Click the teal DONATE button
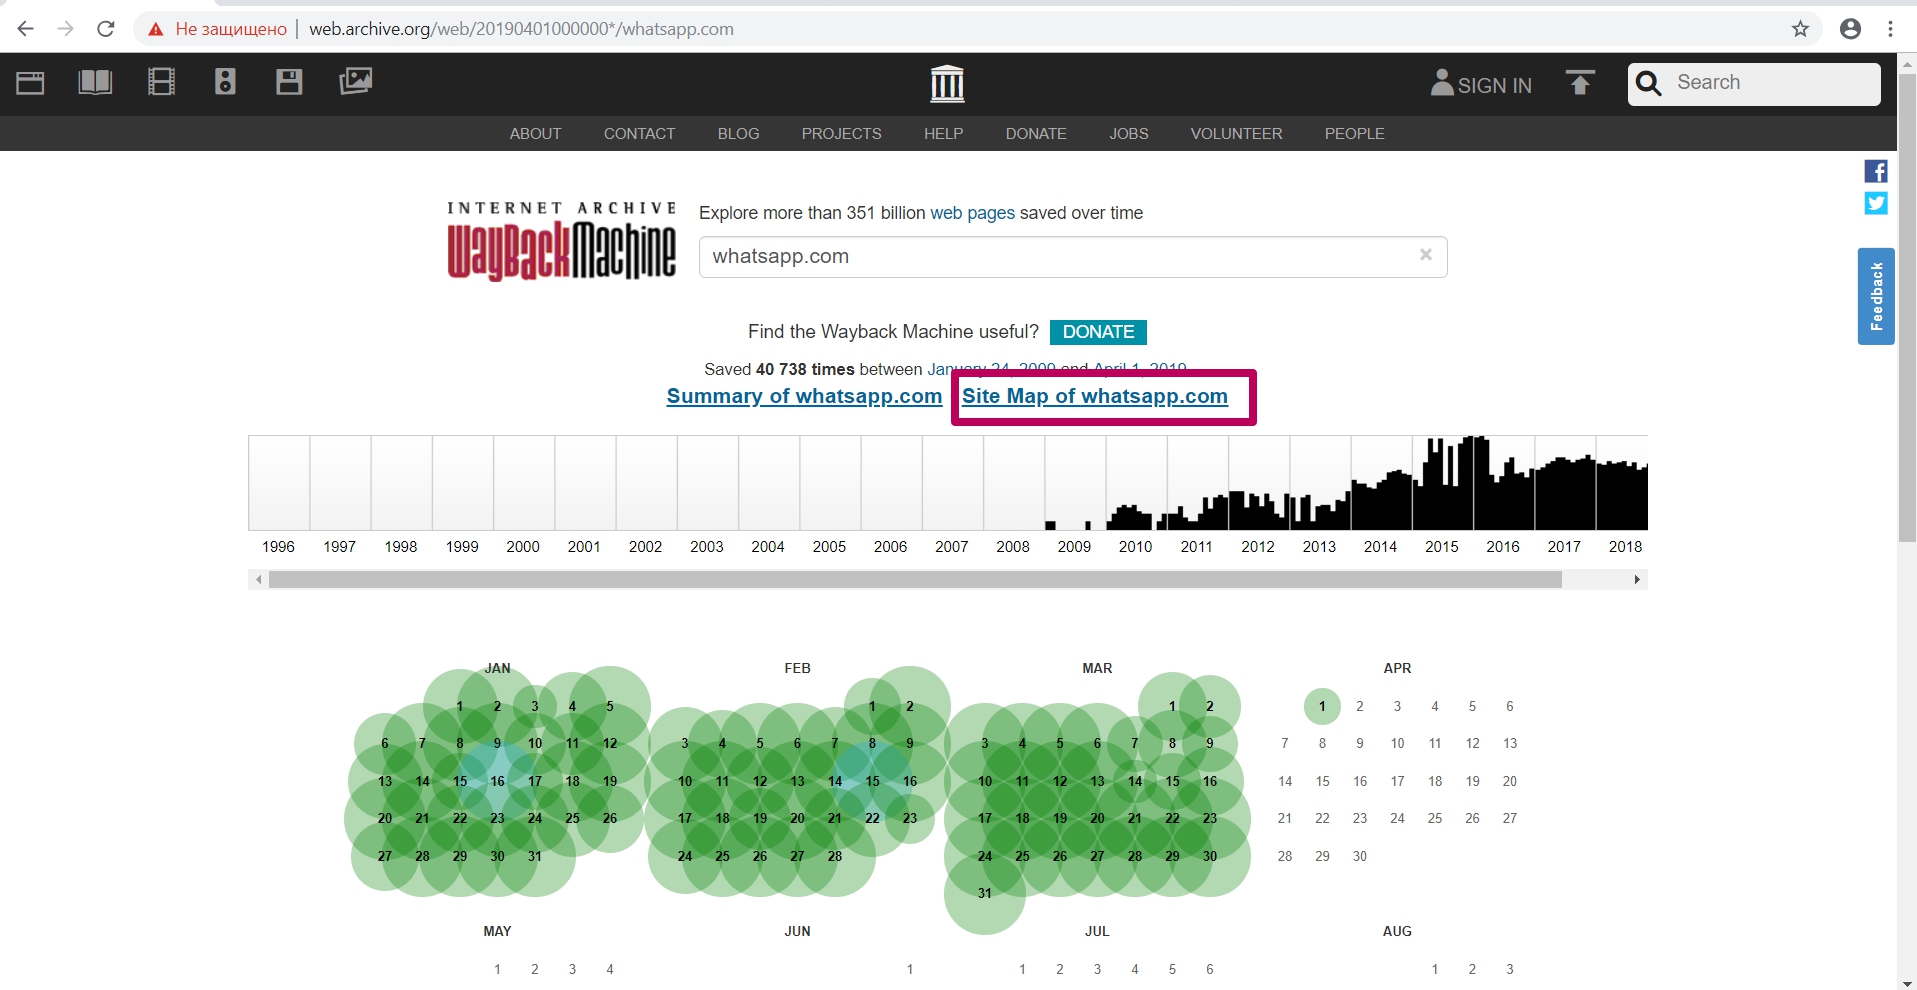Viewport: 1917px width, 990px height. point(1098,332)
